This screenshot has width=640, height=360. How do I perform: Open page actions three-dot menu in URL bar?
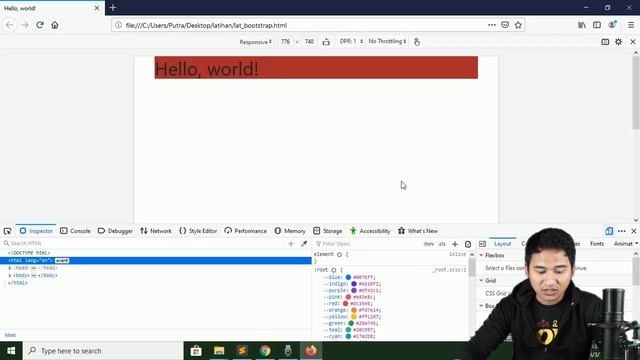(491, 25)
